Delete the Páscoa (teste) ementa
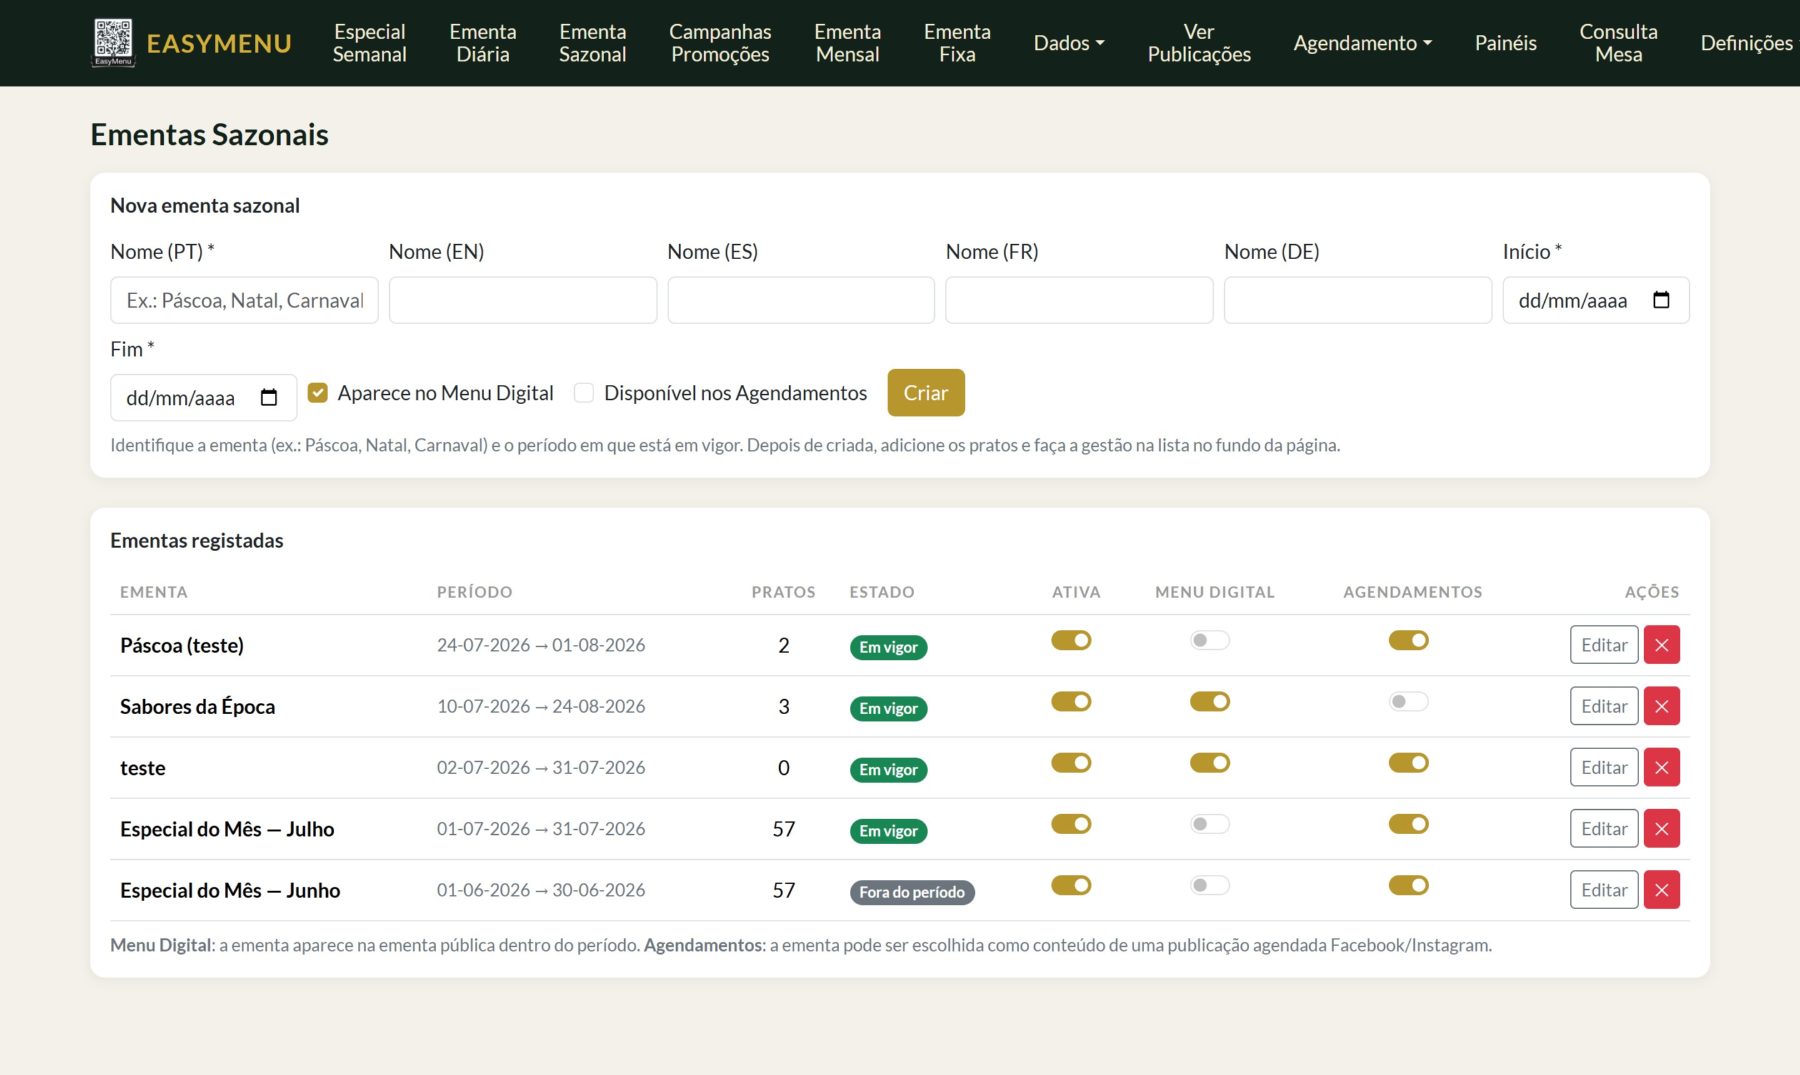This screenshot has width=1800, height=1075. point(1661,645)
